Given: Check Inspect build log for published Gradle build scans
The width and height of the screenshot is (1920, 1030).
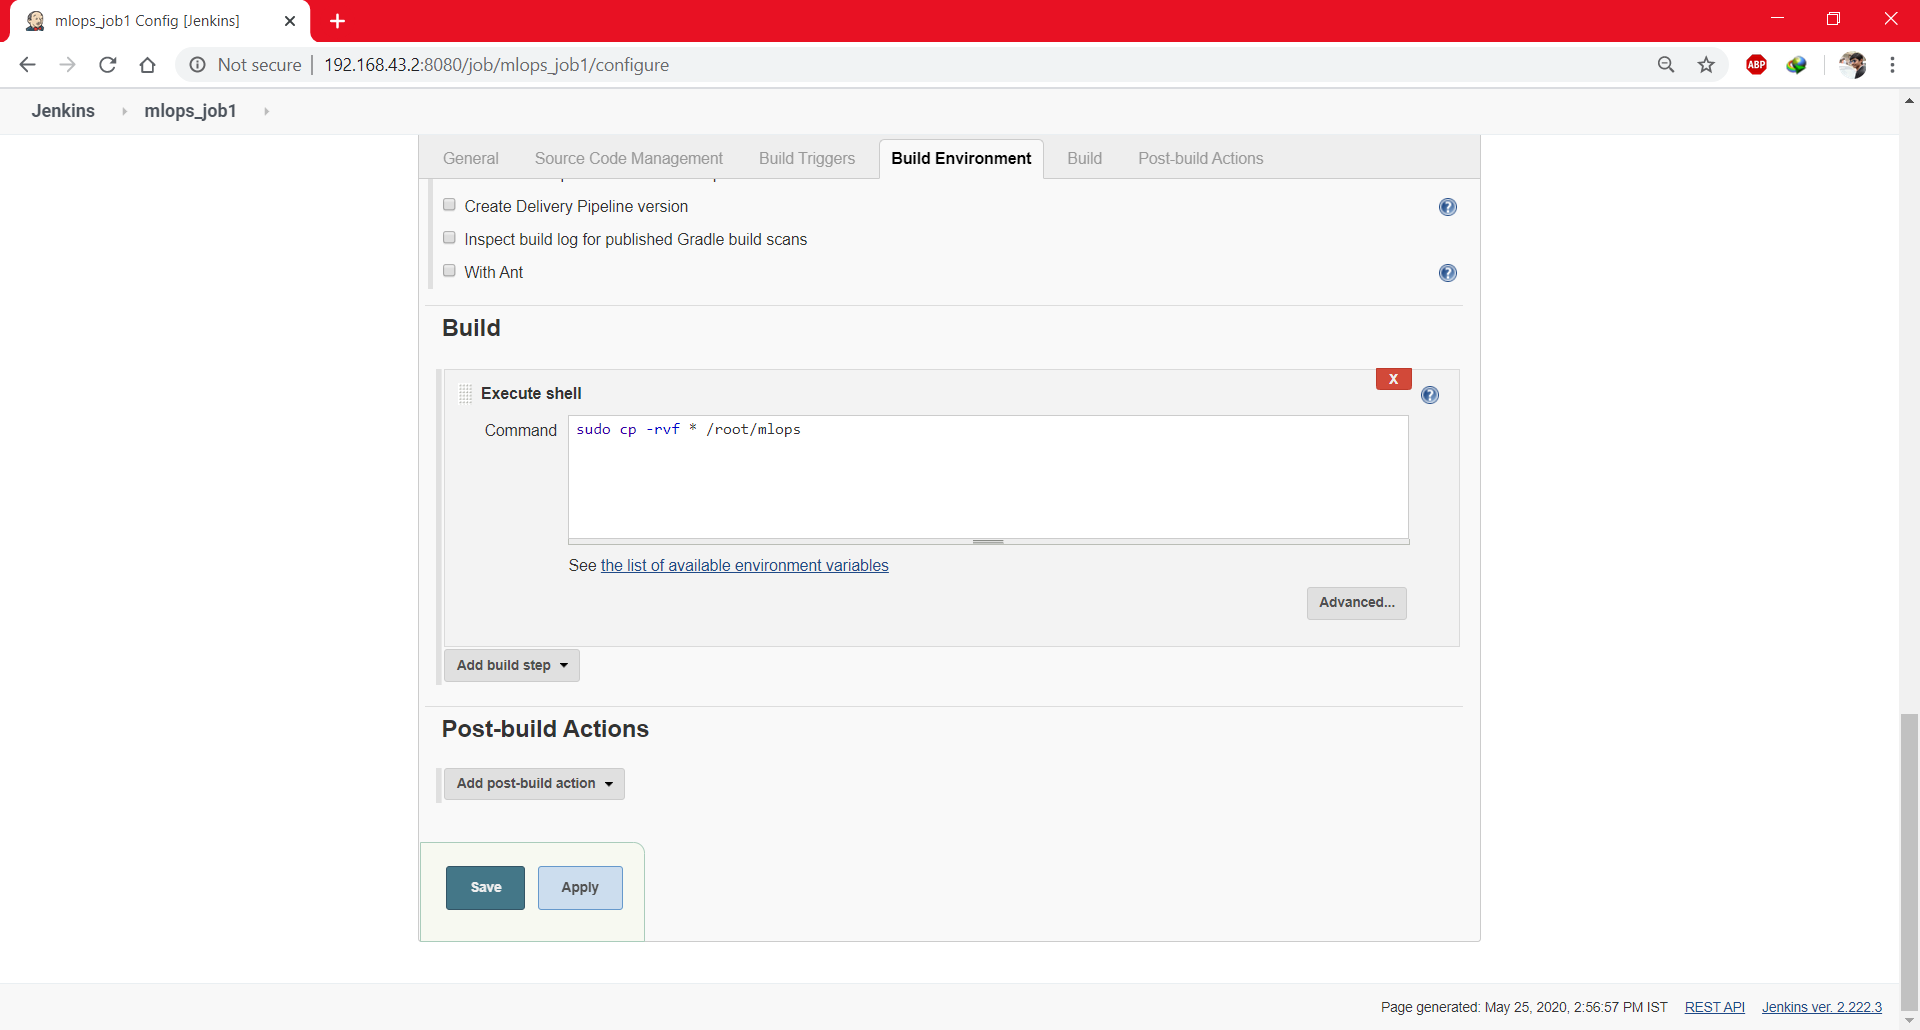Looking at the screenshot, I should [x=449, y=237].
